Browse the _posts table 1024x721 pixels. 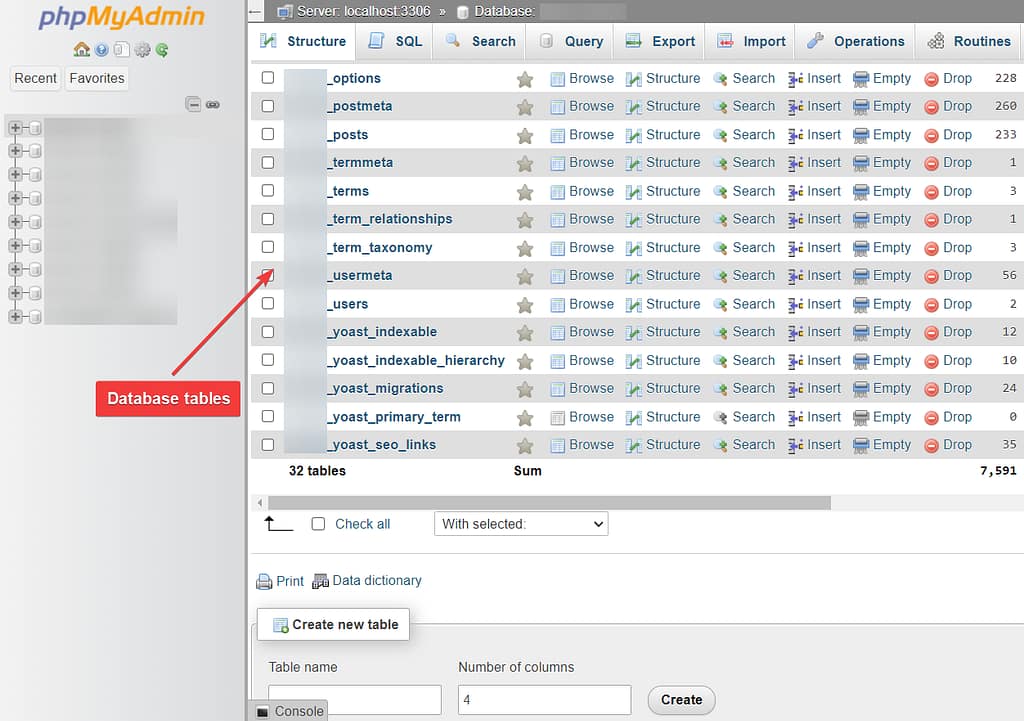(591, 134)
